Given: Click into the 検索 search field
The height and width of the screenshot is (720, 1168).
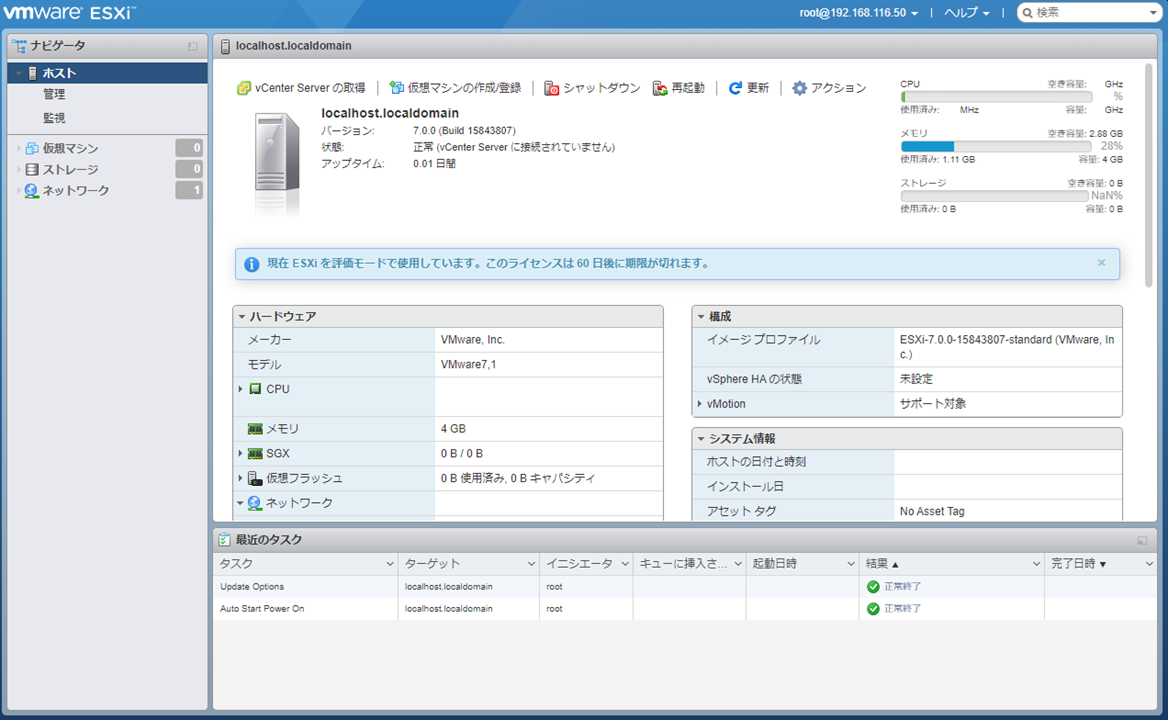Looking at the screenshot, I should pos(1090,13).
